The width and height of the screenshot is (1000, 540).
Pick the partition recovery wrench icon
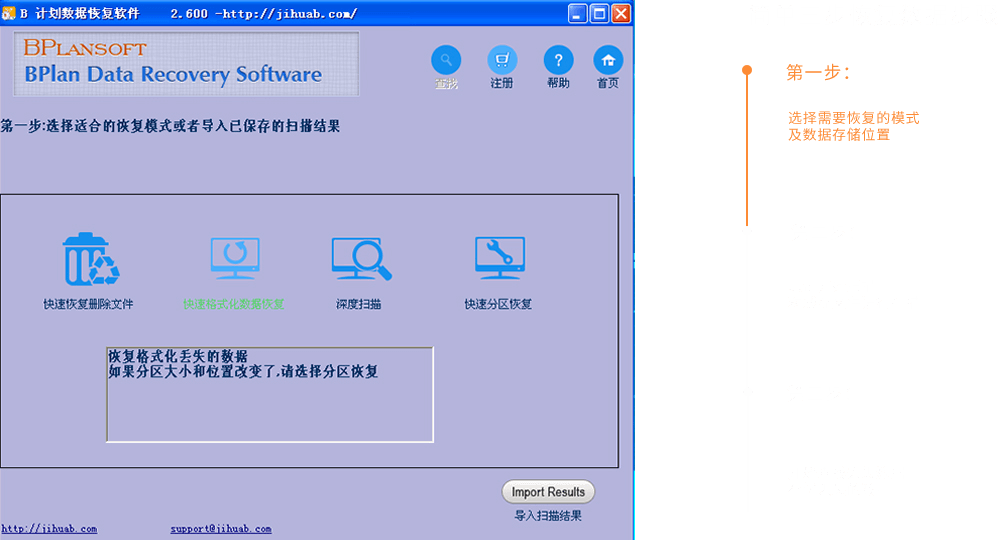499,259
